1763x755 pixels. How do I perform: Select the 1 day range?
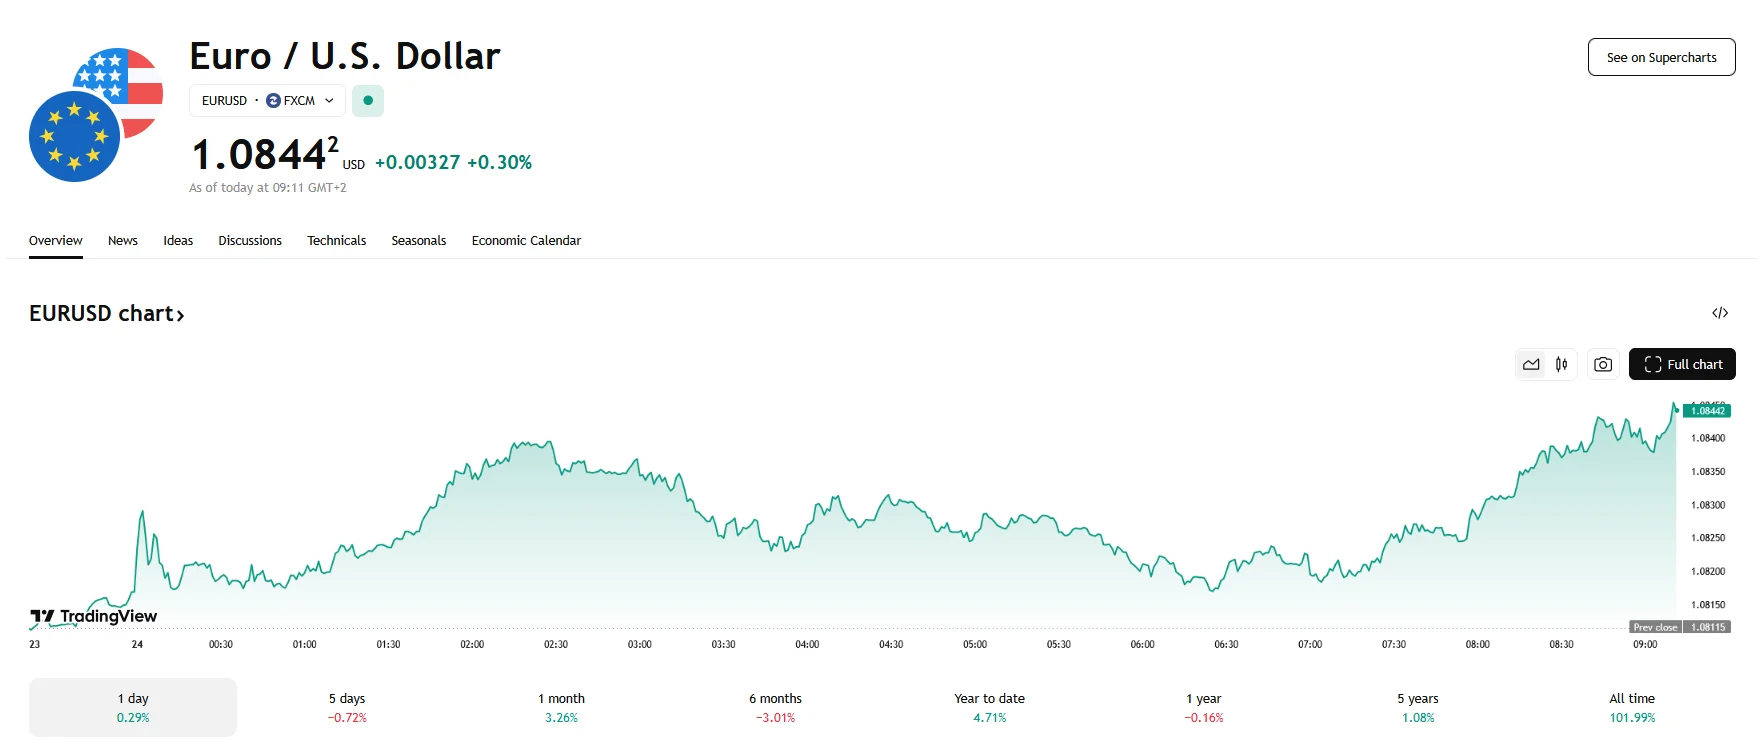coord(133,707)
